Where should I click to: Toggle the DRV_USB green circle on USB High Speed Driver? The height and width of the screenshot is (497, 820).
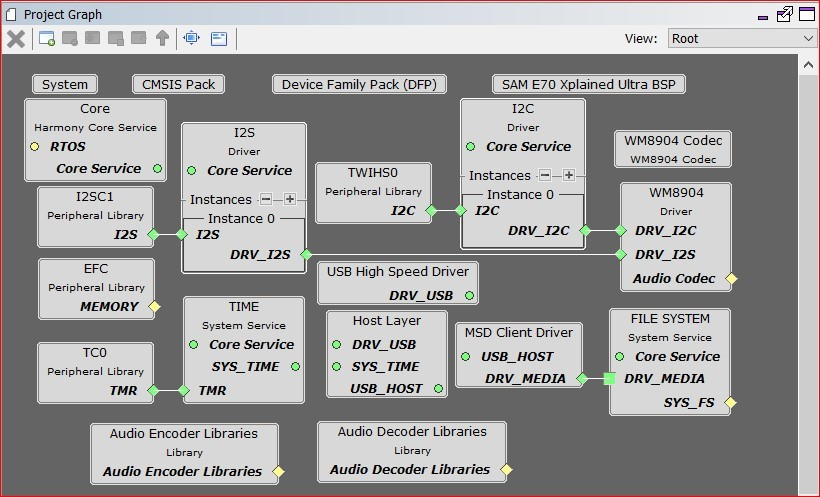[x=469, y=296]
